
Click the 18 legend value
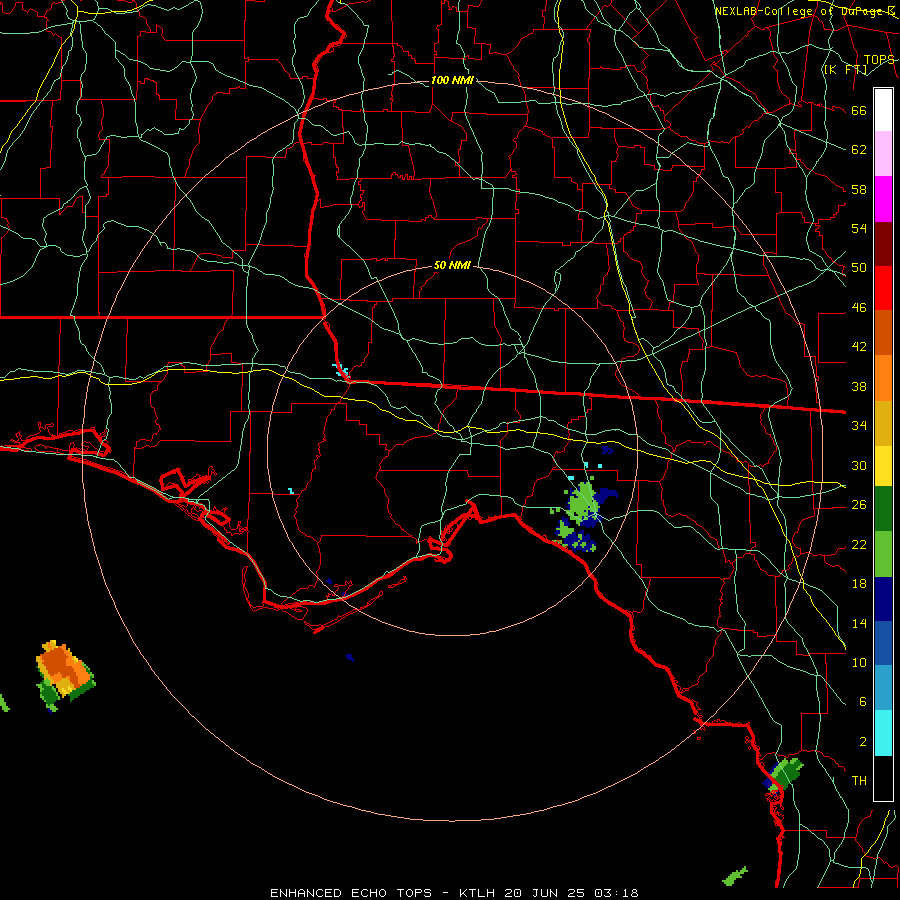coord(859,584)
